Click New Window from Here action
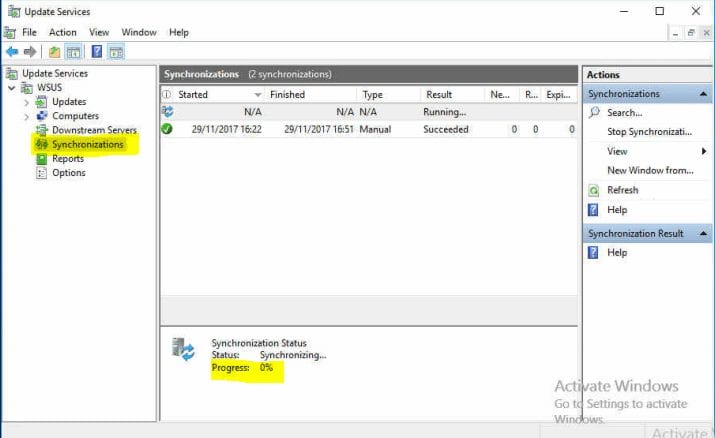The width and height of the screenshot is (715, 438). point(650,170)
